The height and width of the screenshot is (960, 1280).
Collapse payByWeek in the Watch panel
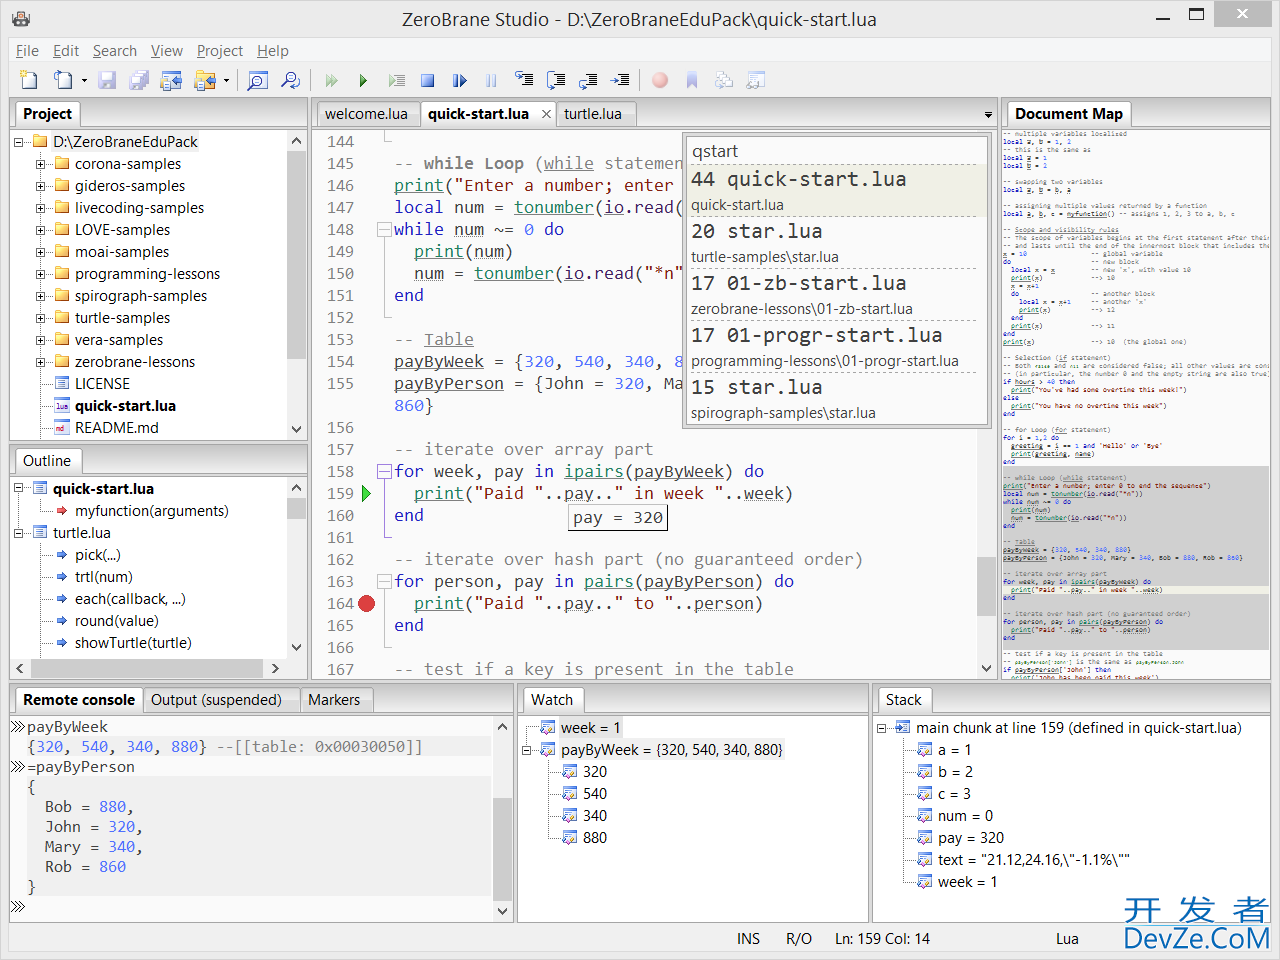[527, 750]
